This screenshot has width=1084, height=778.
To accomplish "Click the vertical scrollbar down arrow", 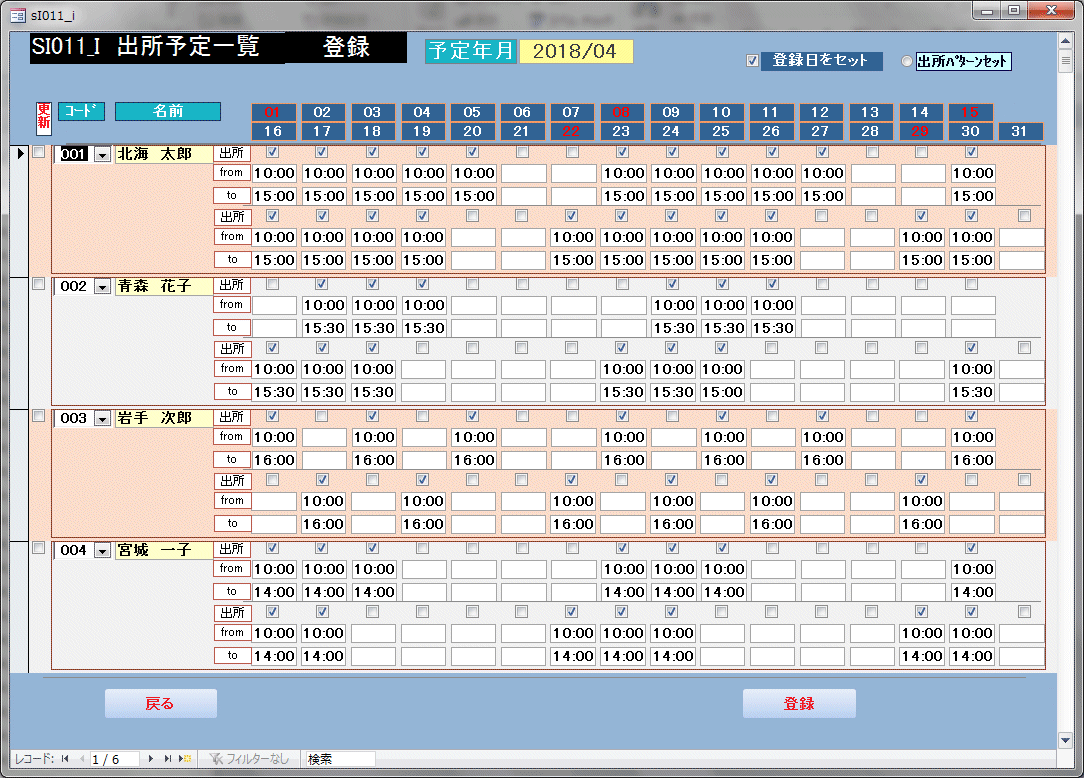I will point(1065,740).
